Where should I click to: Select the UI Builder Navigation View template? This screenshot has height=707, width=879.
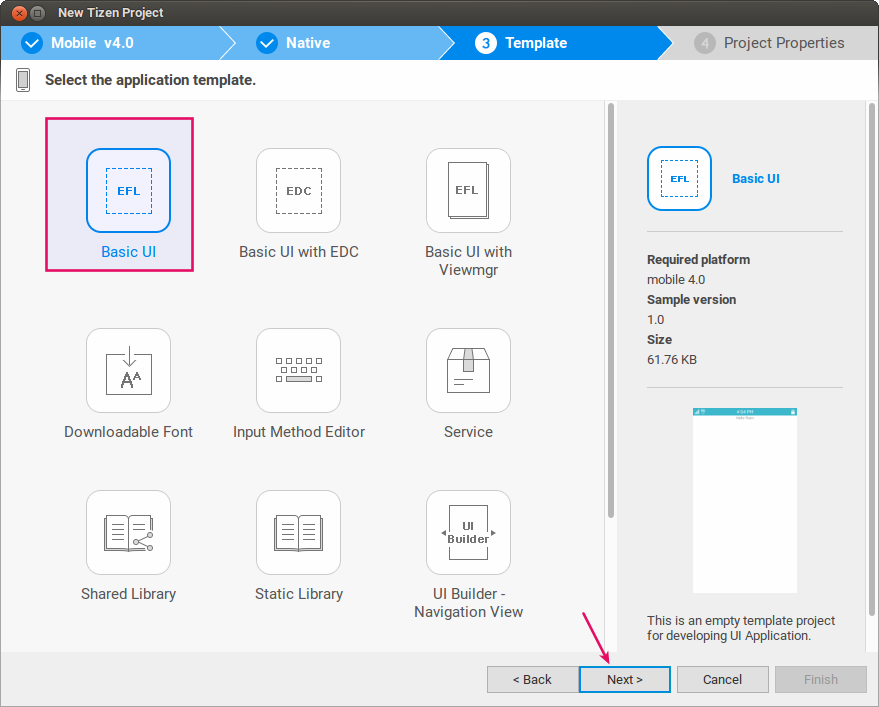(468, 532)
